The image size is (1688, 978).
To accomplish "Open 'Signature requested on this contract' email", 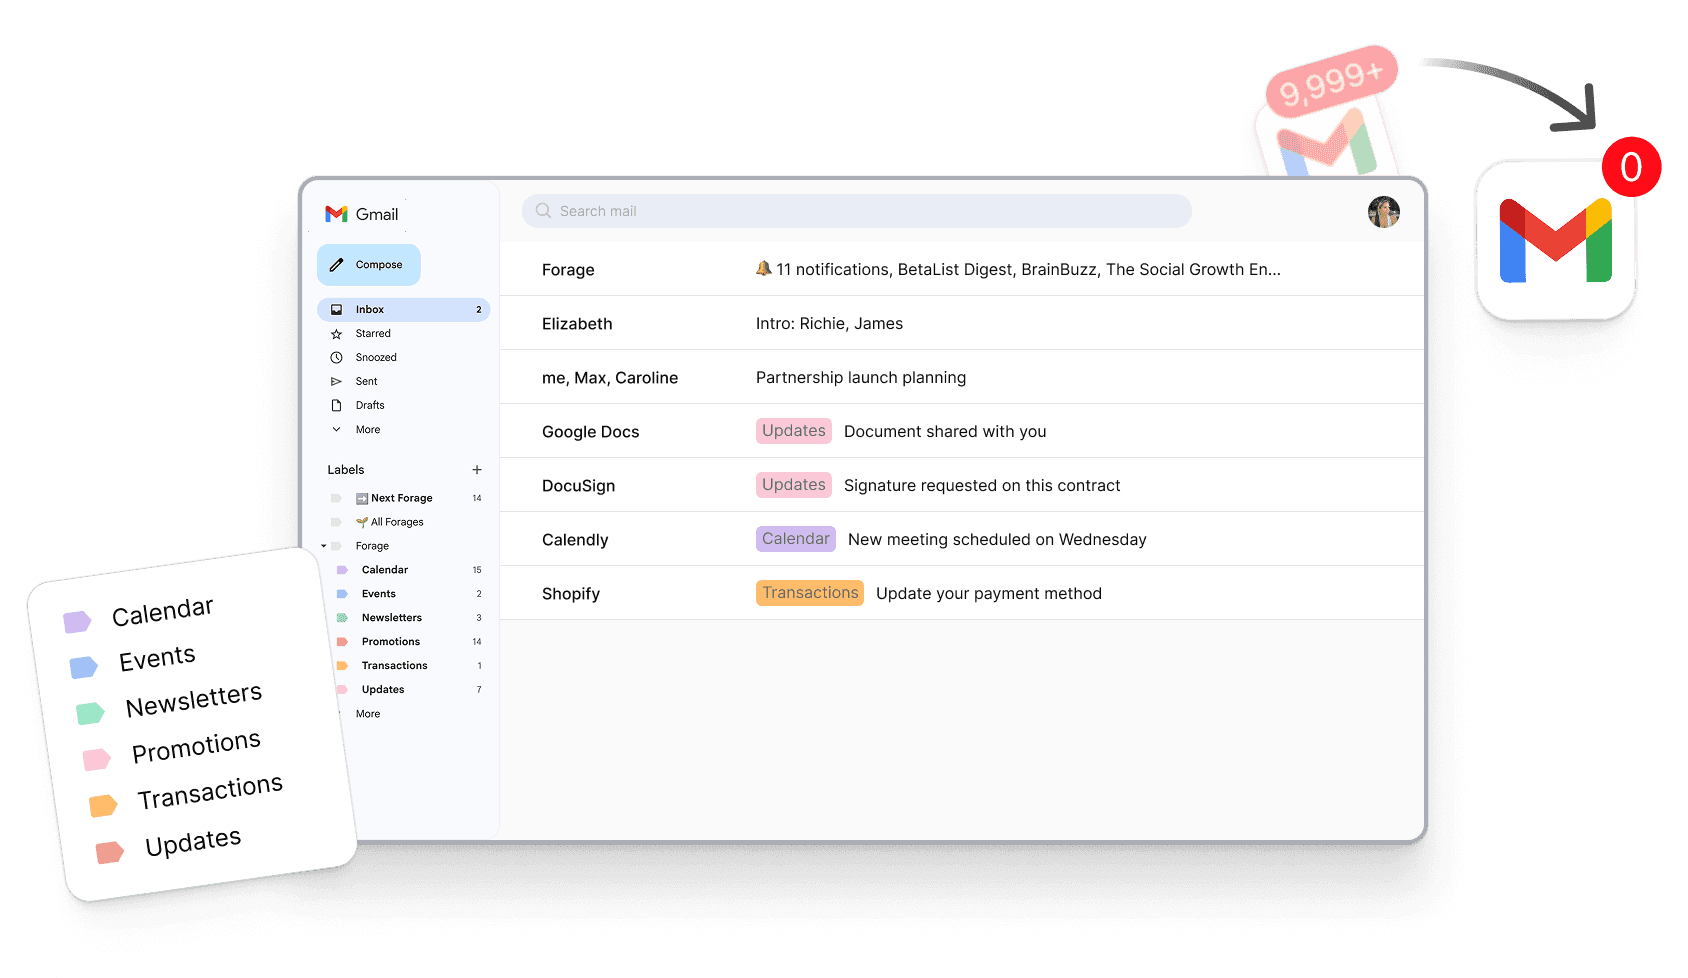I will pyautogui.click(x=962, y=485).
